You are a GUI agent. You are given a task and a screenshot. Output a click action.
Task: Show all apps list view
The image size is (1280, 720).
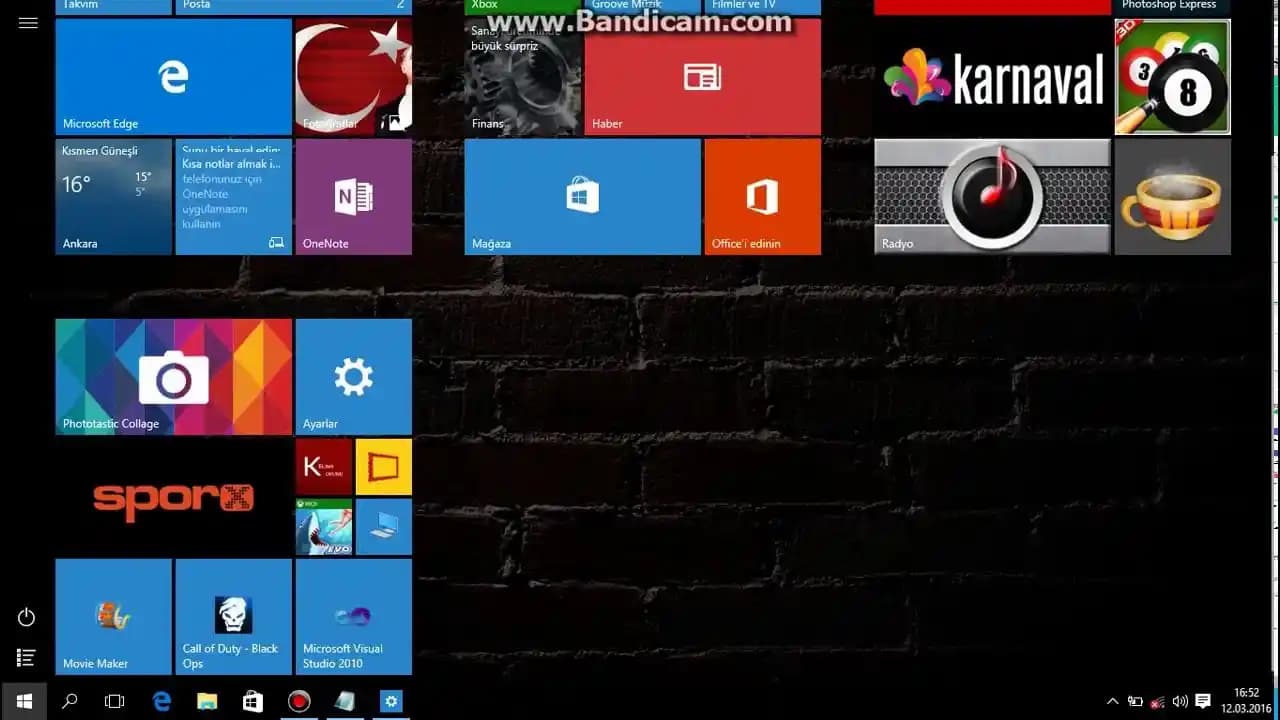click(27, 657)
